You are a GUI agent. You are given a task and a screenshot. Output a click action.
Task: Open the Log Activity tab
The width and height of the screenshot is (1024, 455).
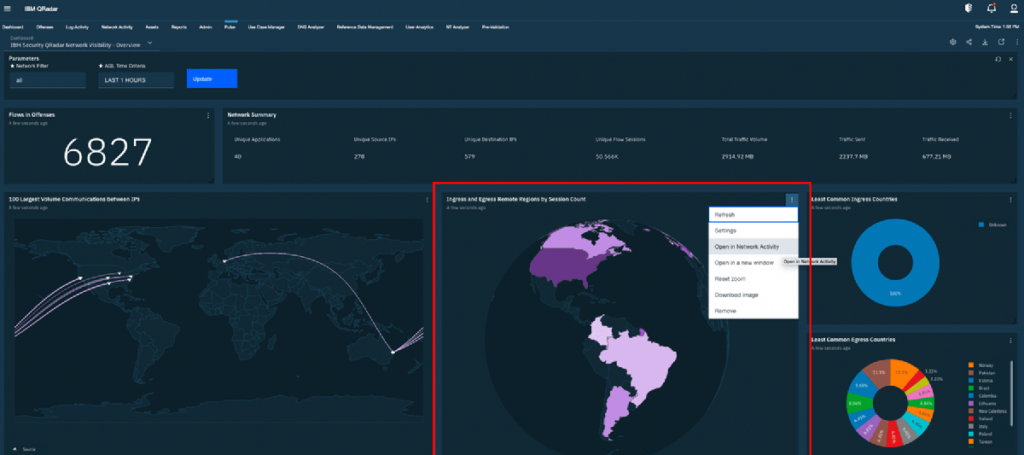[77, 27]
